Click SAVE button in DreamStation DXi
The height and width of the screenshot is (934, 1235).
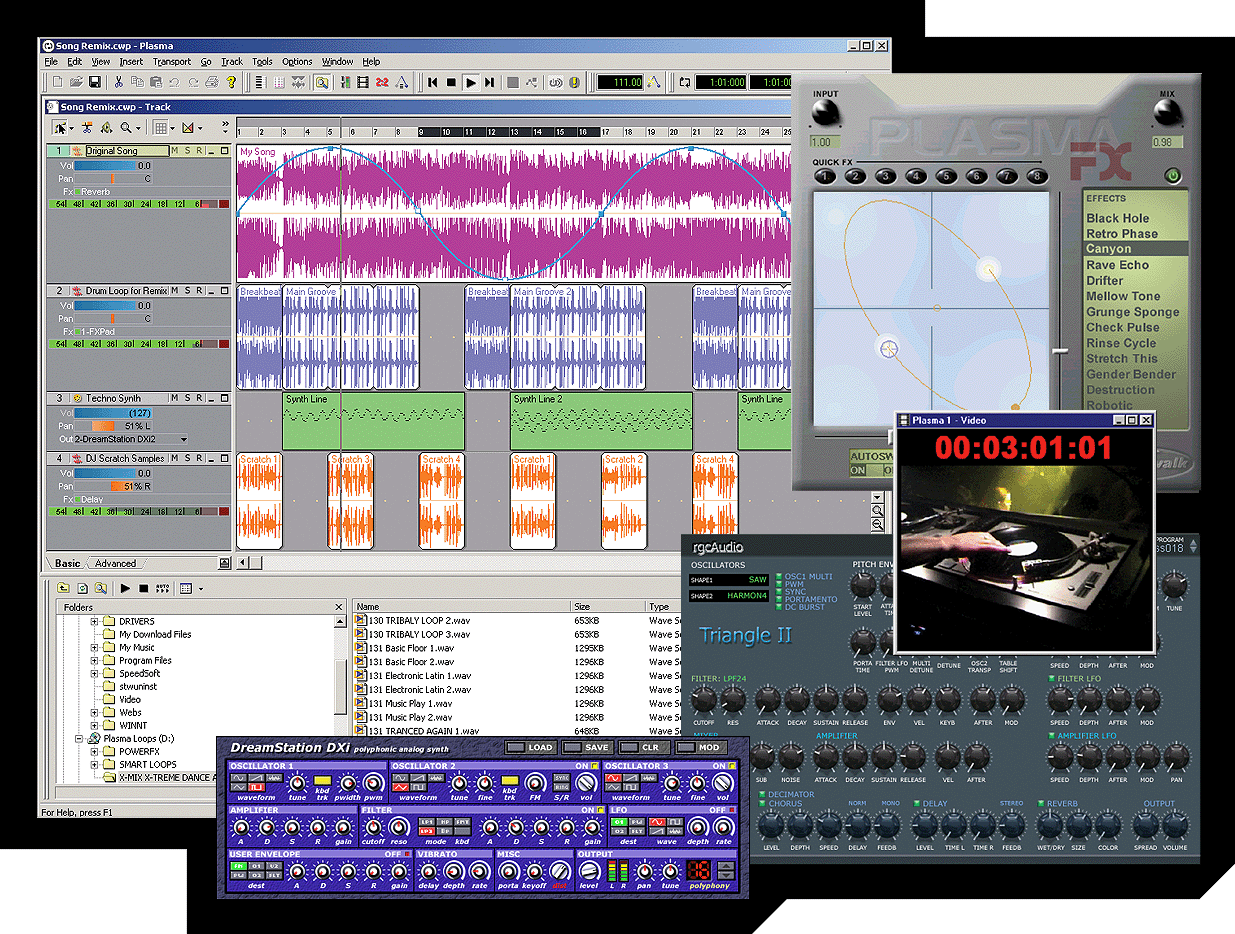click(586, 747)
